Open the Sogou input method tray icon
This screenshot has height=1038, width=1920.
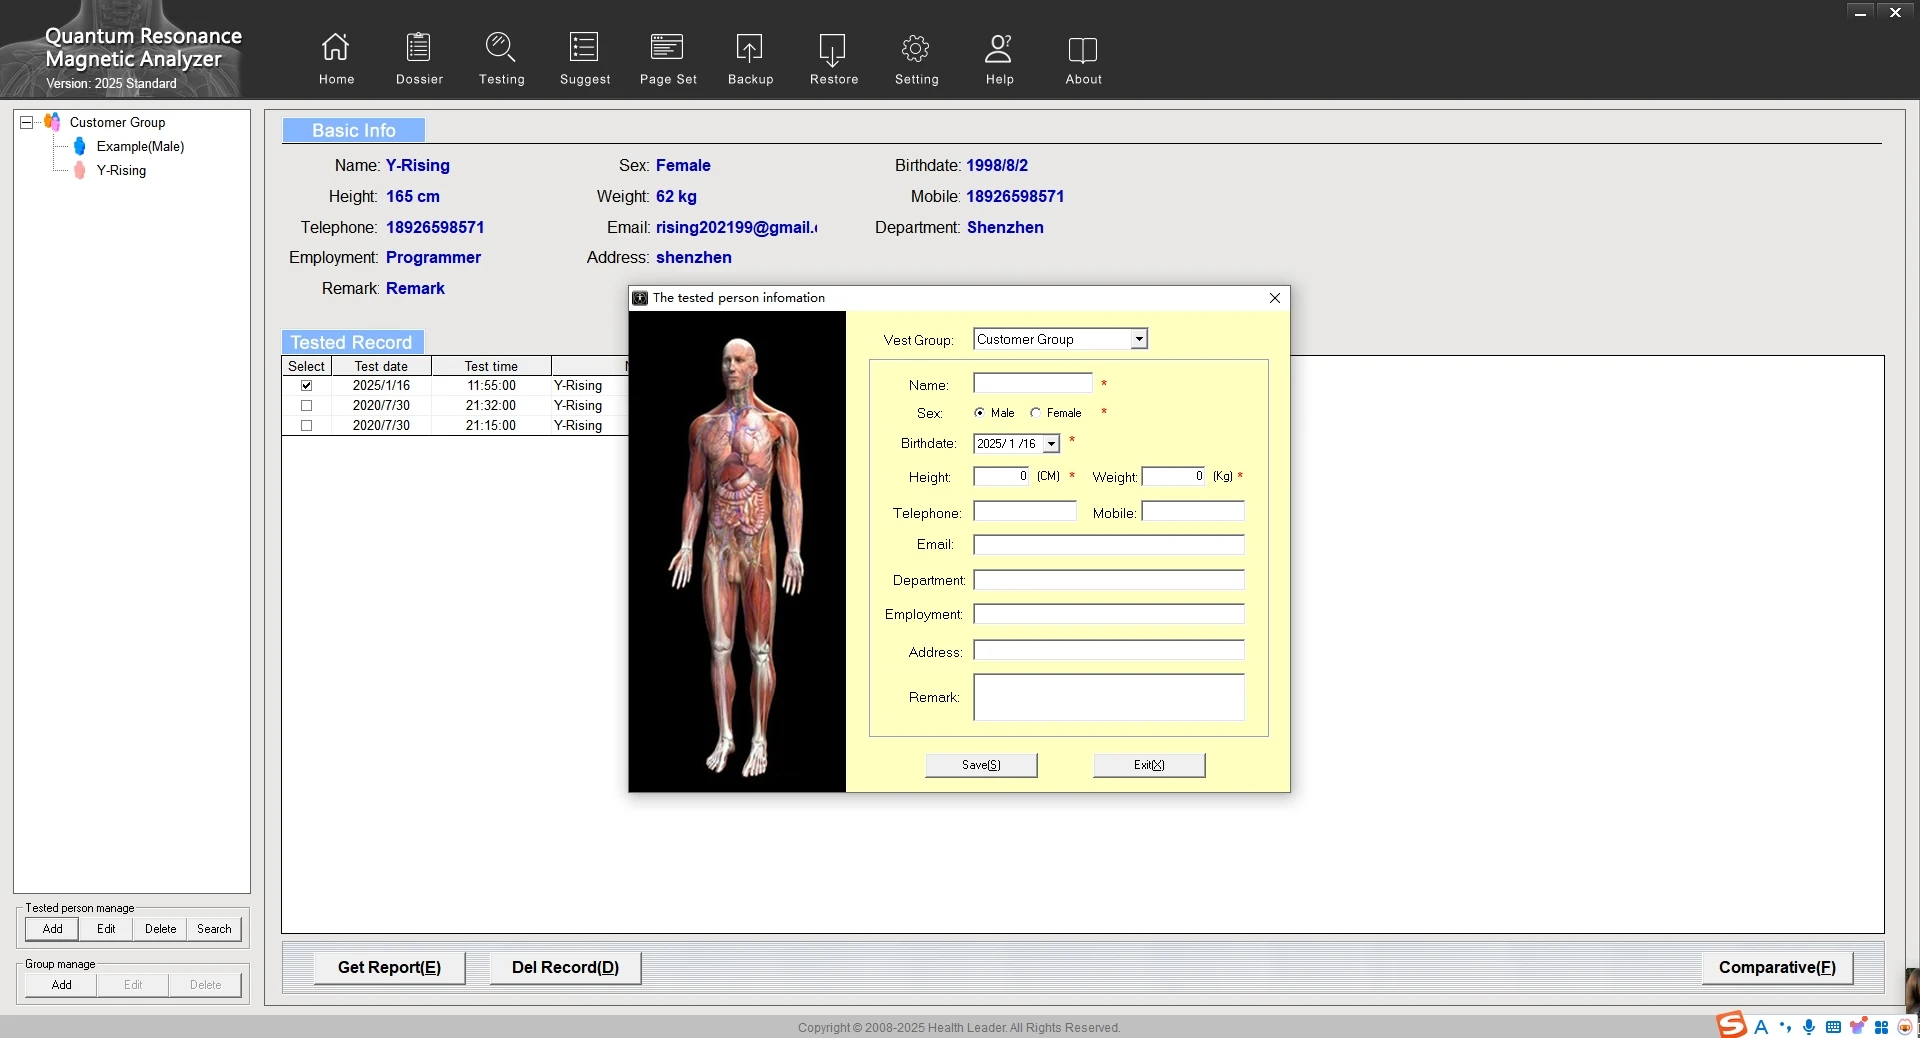coord(1731,1026)
